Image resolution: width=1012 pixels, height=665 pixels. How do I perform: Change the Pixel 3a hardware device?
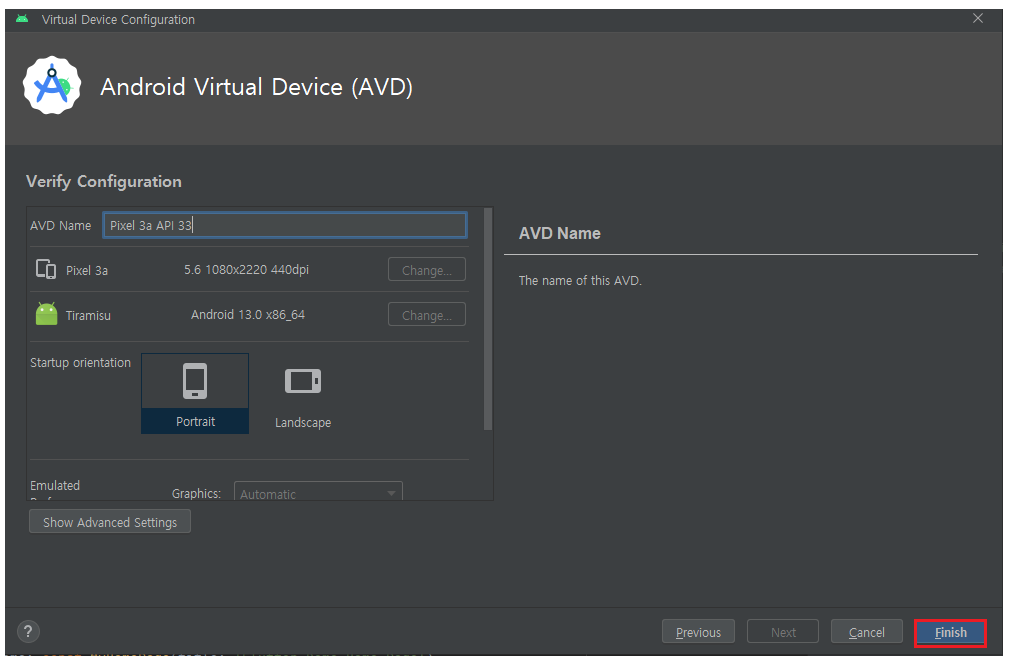tap(427, 270)
